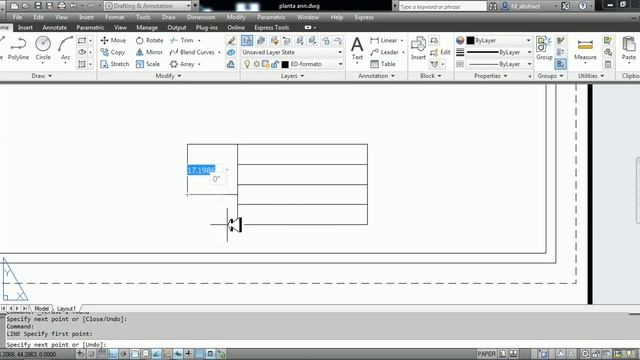Switch to the Annotate ribbon tab
This screenshot has width=640, height=360.
pos(54,27)
